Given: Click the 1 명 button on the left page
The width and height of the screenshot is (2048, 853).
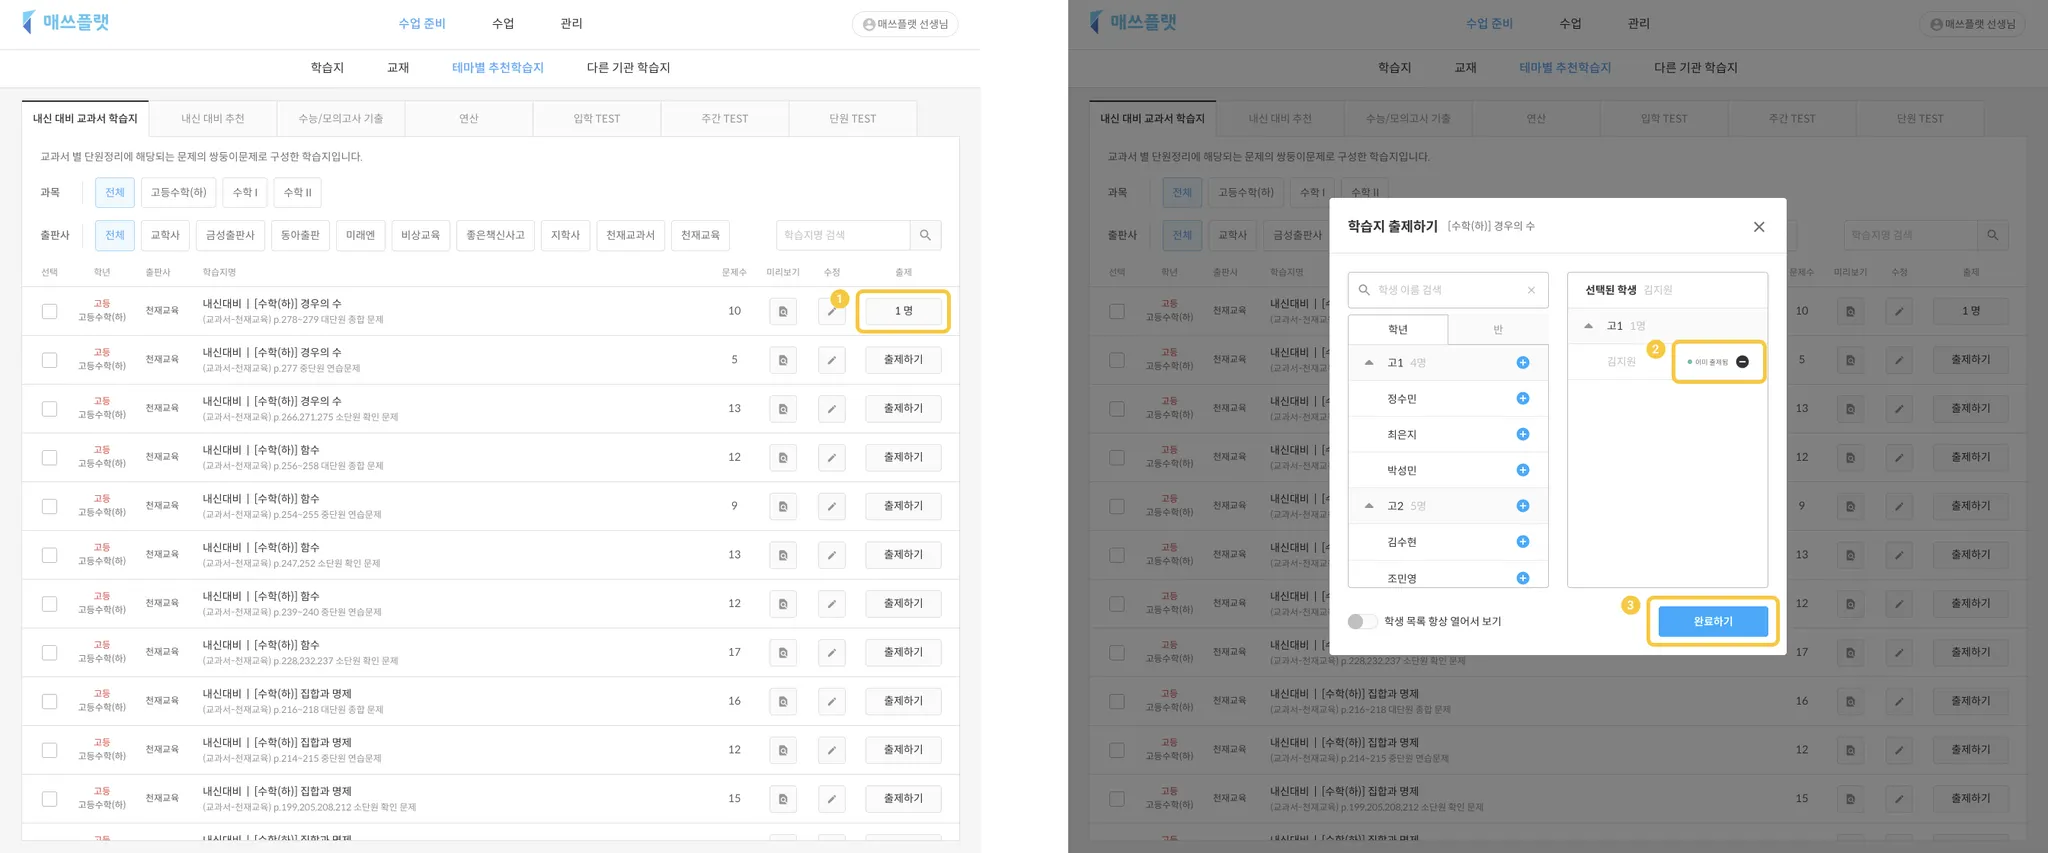Looking at the screenshot, I should 903,311.
